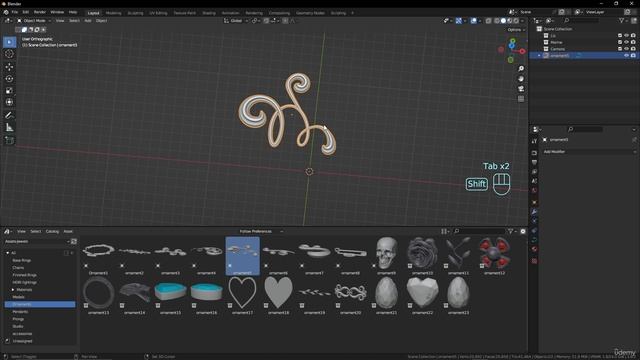Click the outliner search field
The image size is (640, 360).
click(x=581, y=20)
